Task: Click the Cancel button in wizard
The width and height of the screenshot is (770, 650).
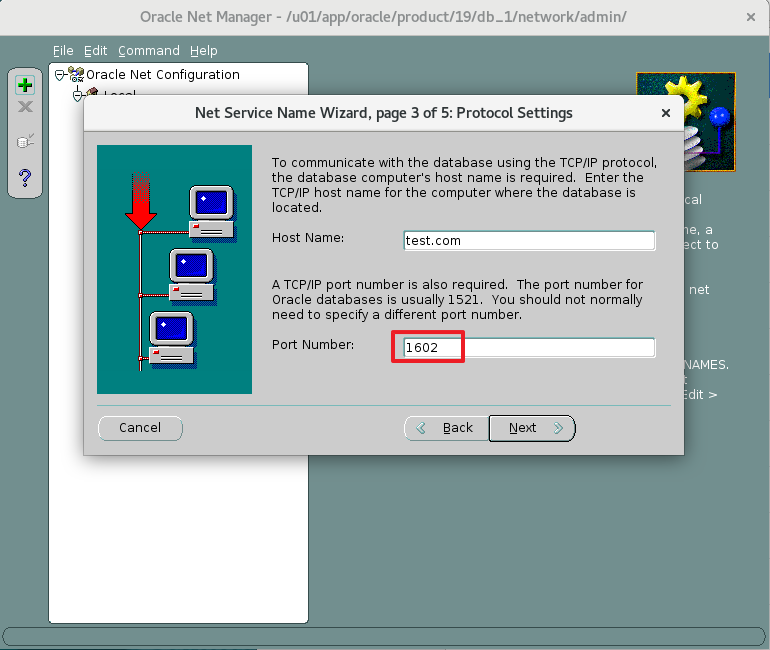Action: point(140,428)
